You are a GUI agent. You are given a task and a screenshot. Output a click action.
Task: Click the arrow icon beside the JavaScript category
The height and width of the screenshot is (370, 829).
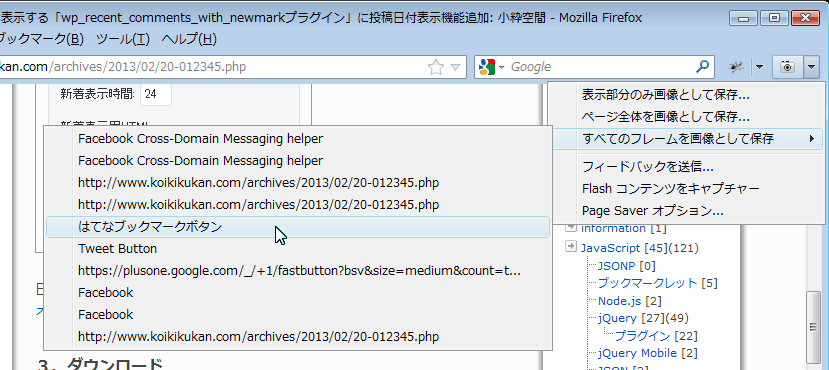click(570, 246)
